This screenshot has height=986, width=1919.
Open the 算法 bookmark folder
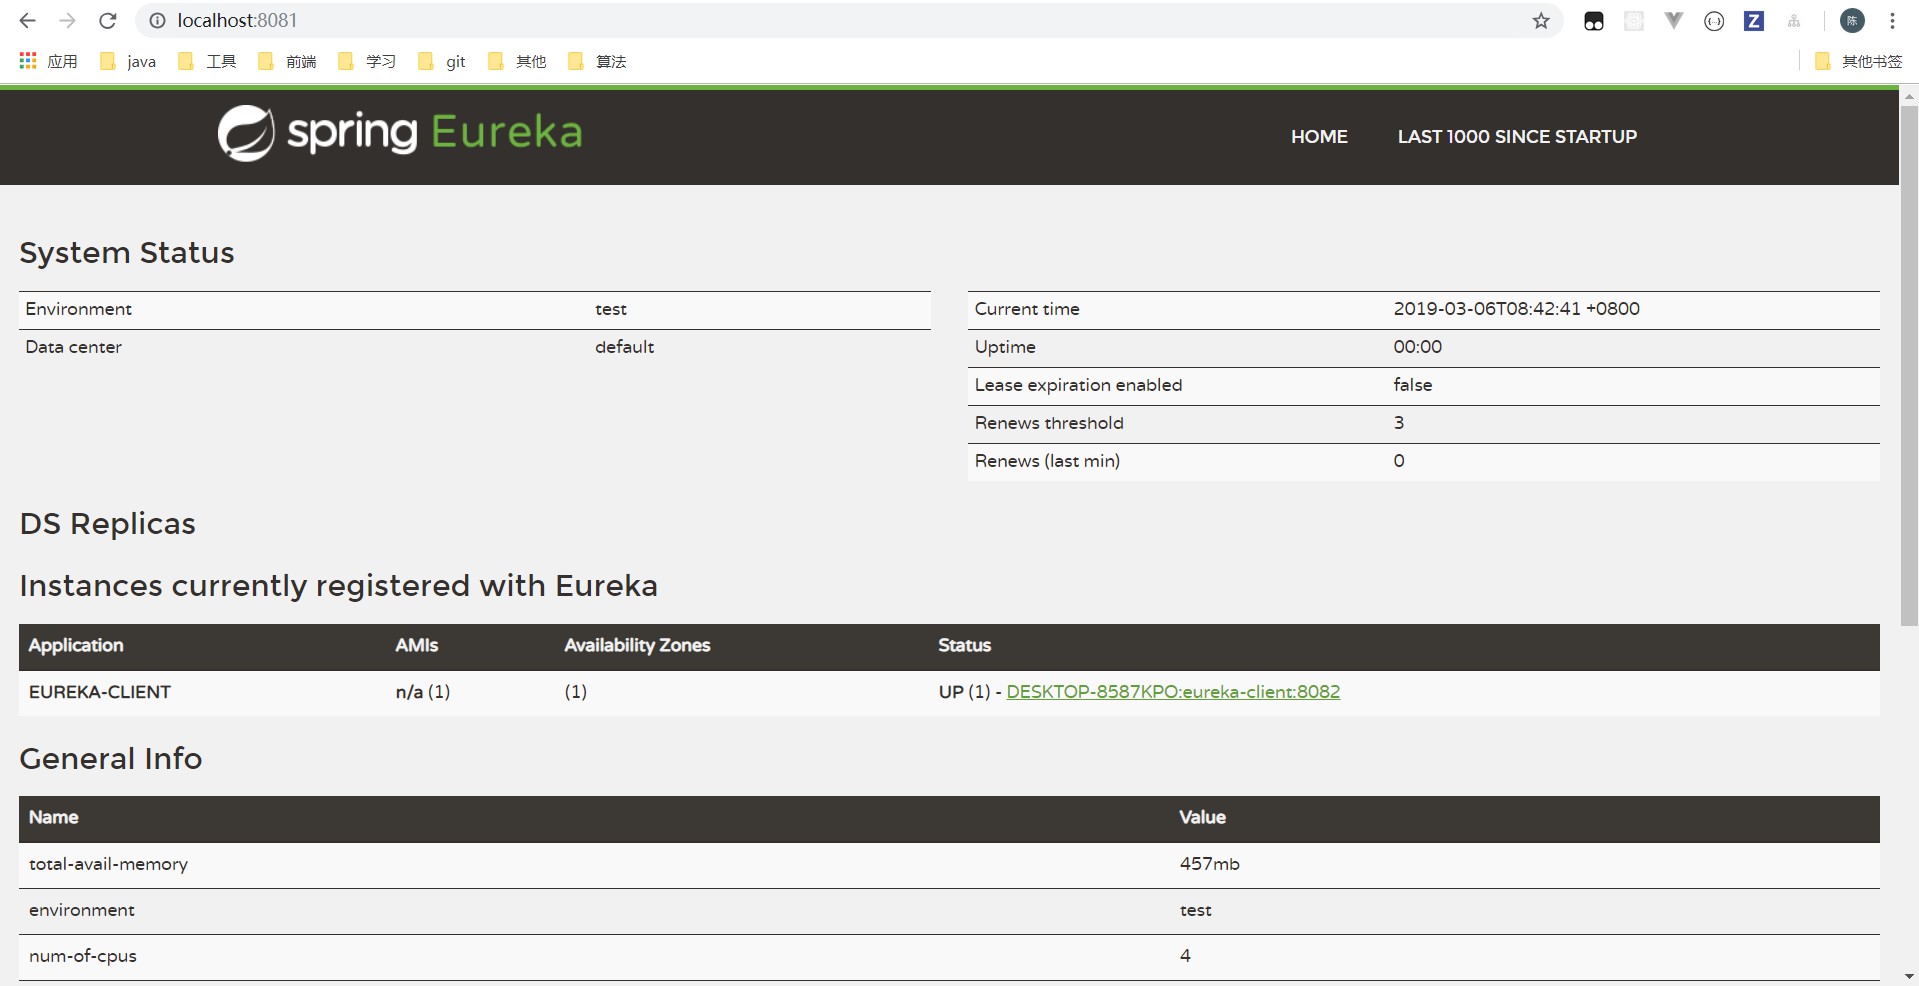click(x=597, y=61)
